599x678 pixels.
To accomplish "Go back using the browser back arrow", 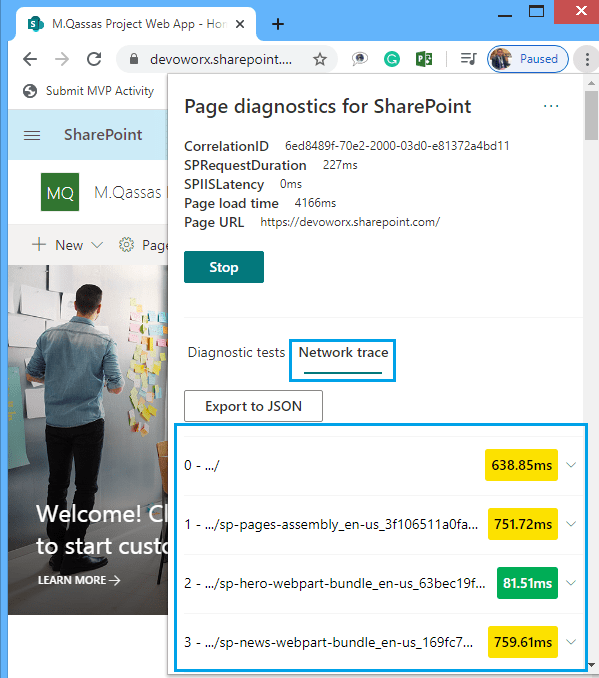I will point(30,59).
